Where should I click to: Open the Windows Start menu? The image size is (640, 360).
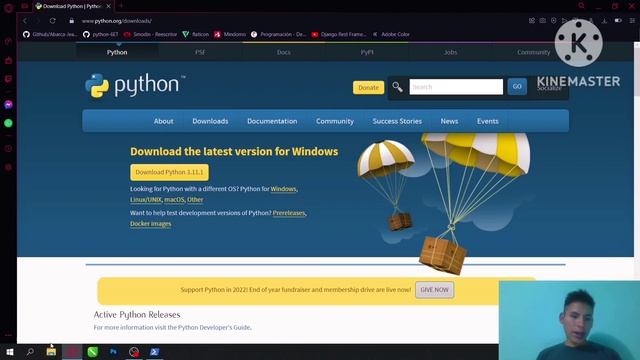(10, 352)
